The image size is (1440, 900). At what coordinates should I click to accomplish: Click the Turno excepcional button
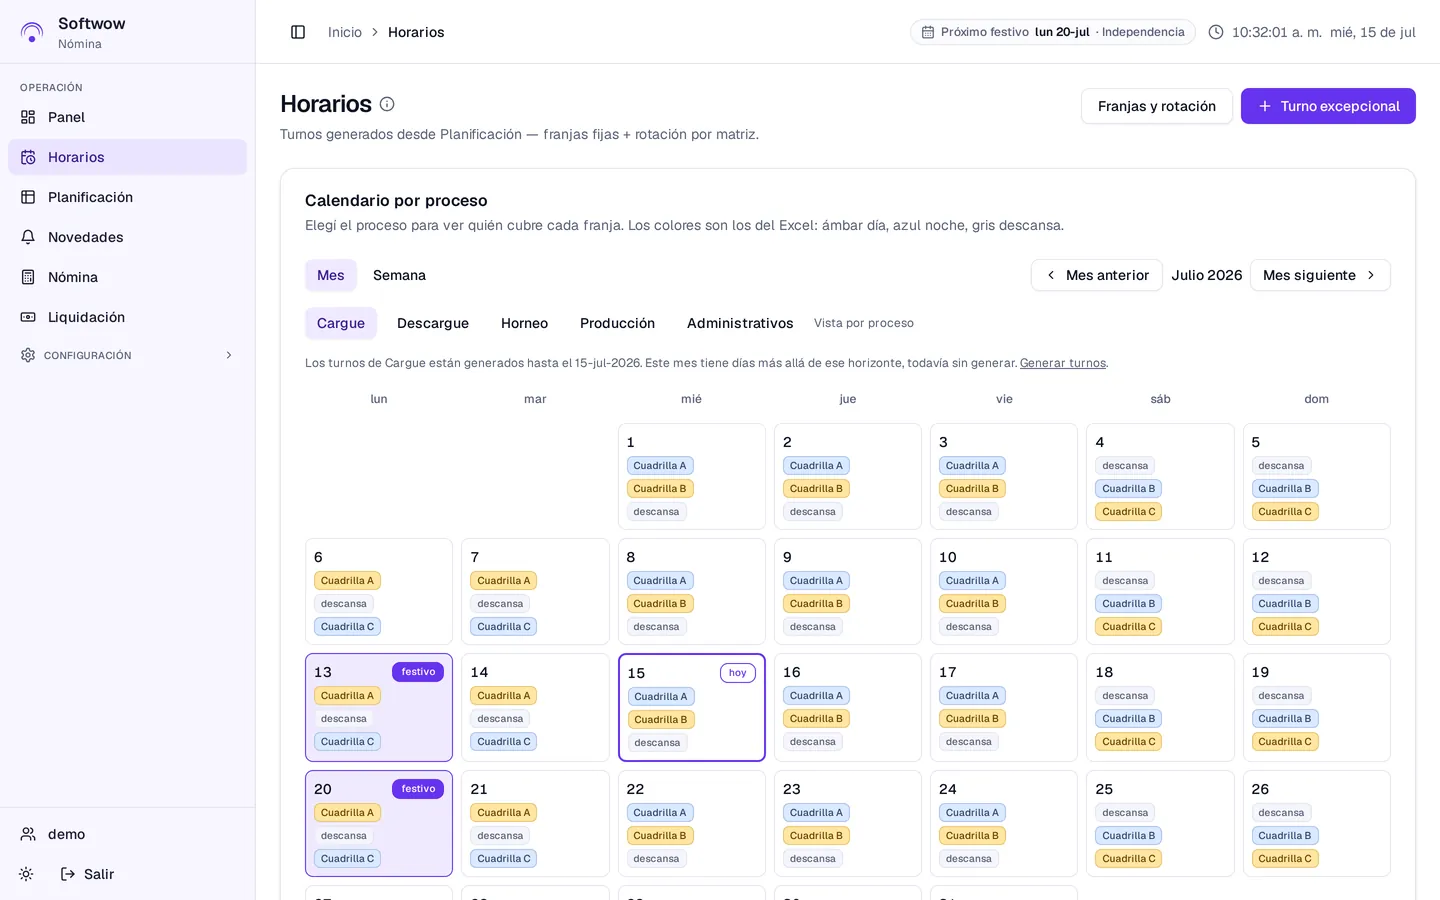point(1328,106)
